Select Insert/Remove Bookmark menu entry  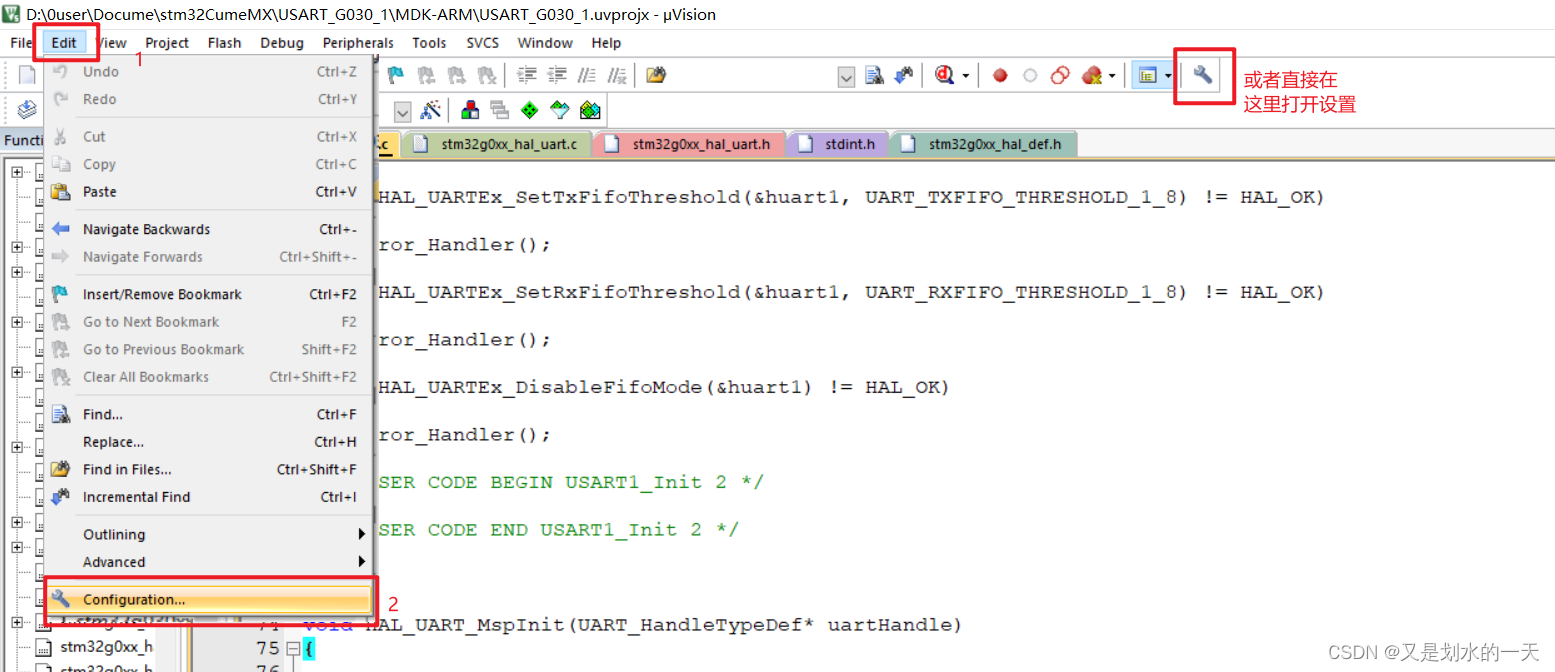pyautogui.click(x=210, y=294)
